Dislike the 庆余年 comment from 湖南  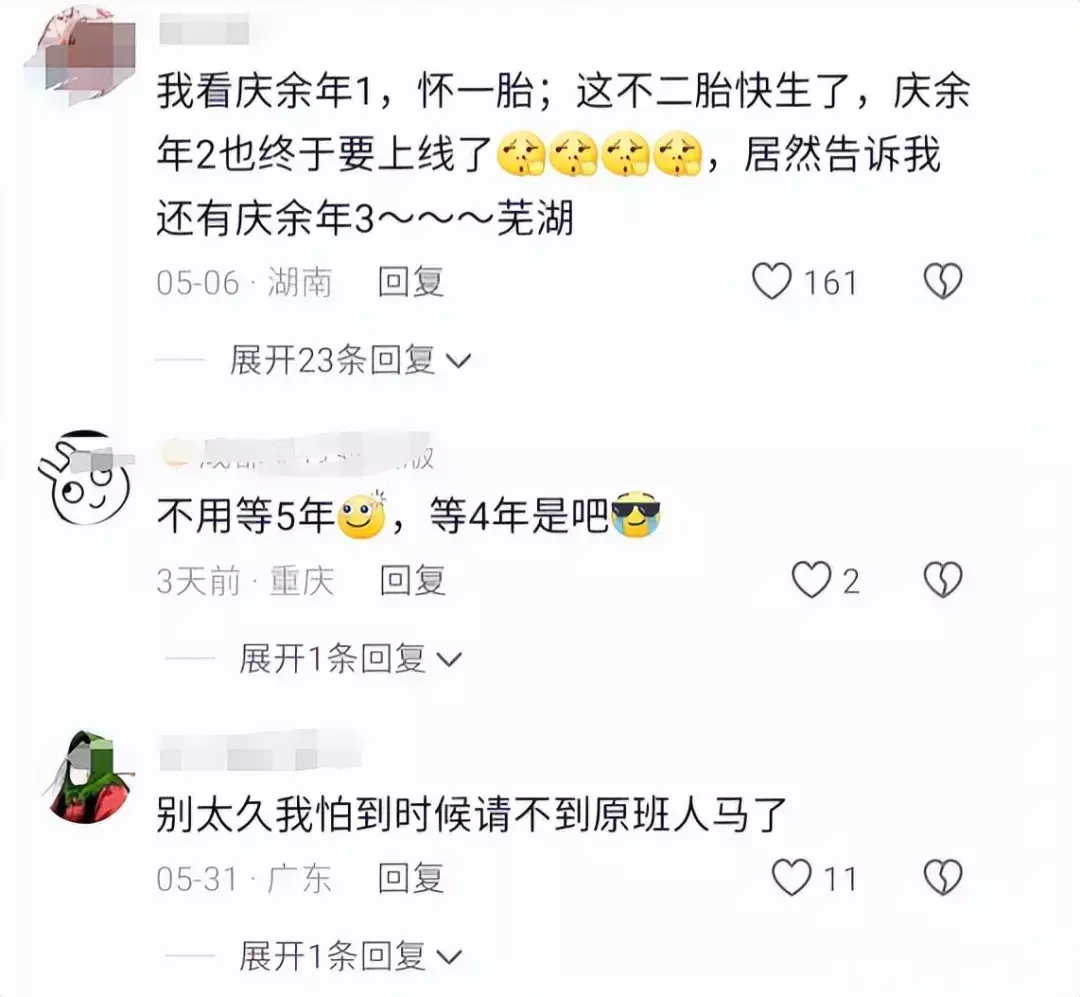click(942, 282)
